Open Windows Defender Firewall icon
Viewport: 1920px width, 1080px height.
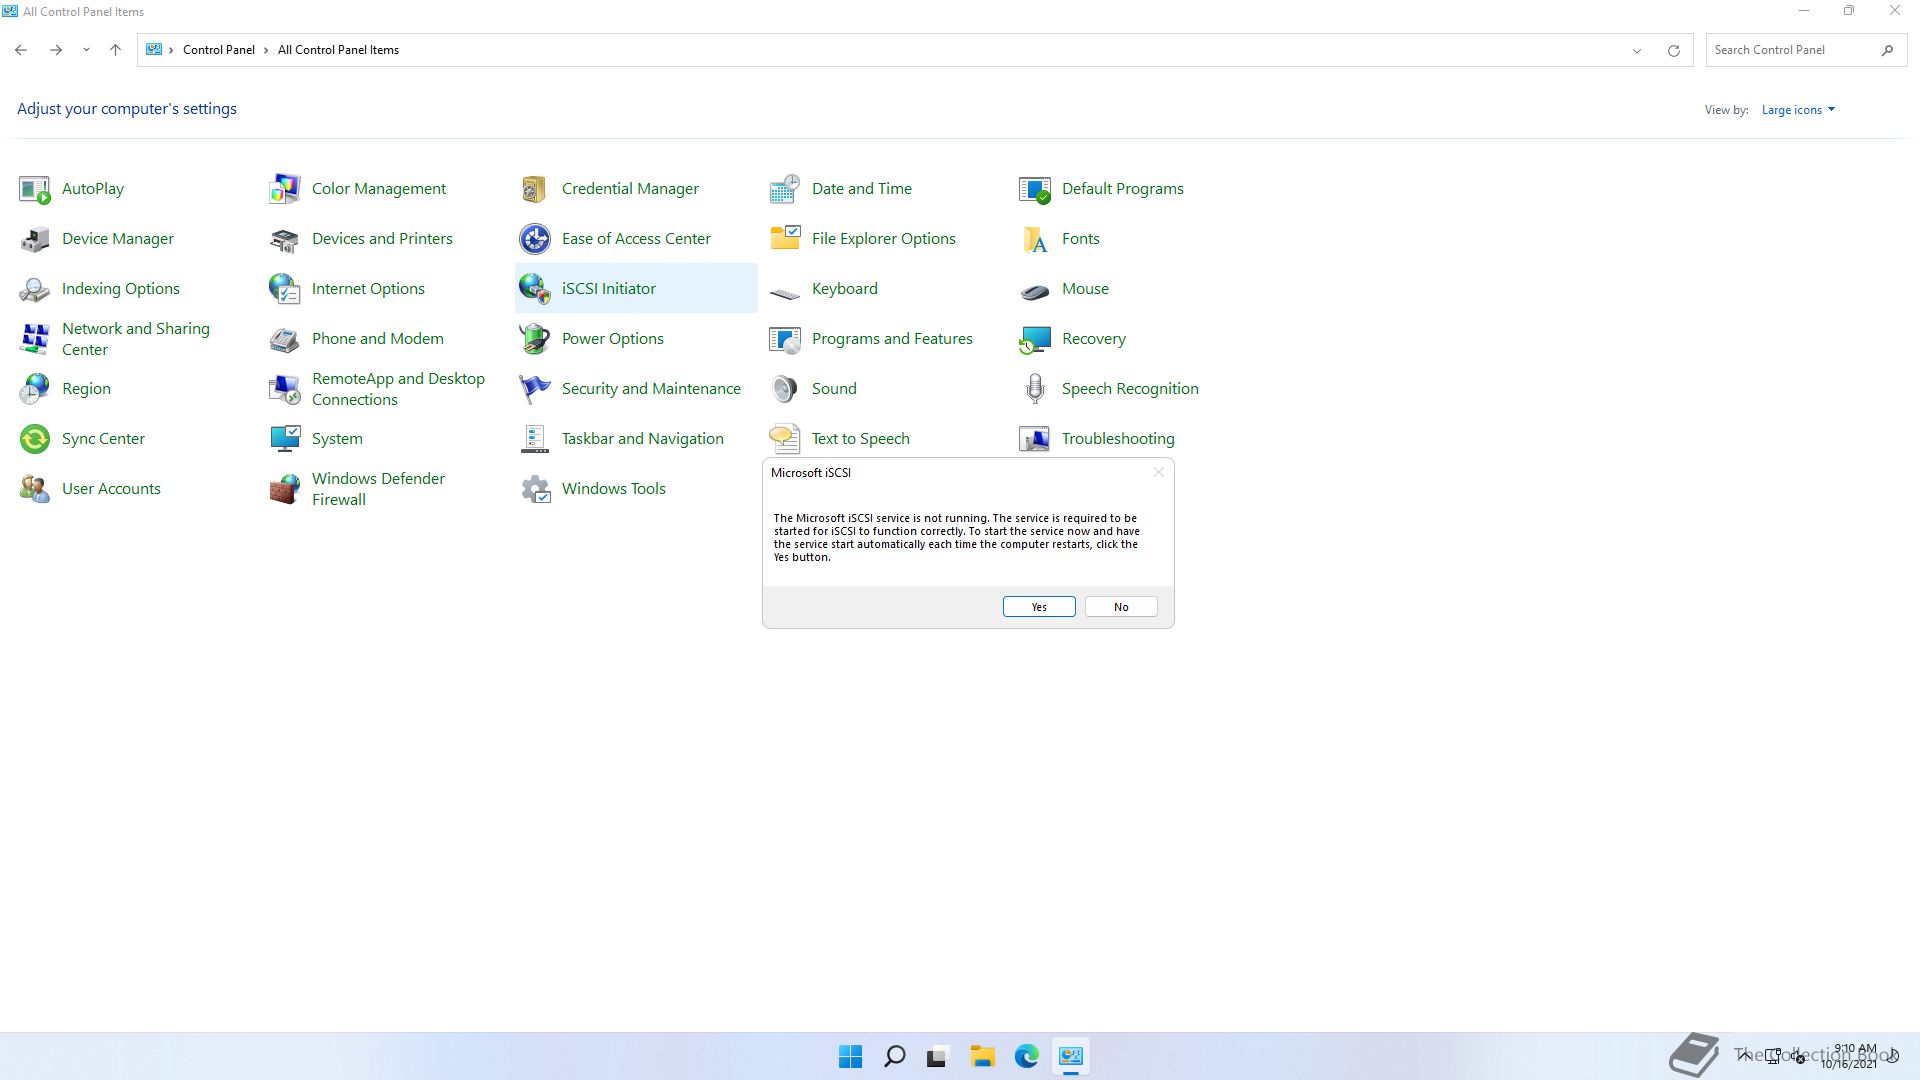(x=284, y=489)
